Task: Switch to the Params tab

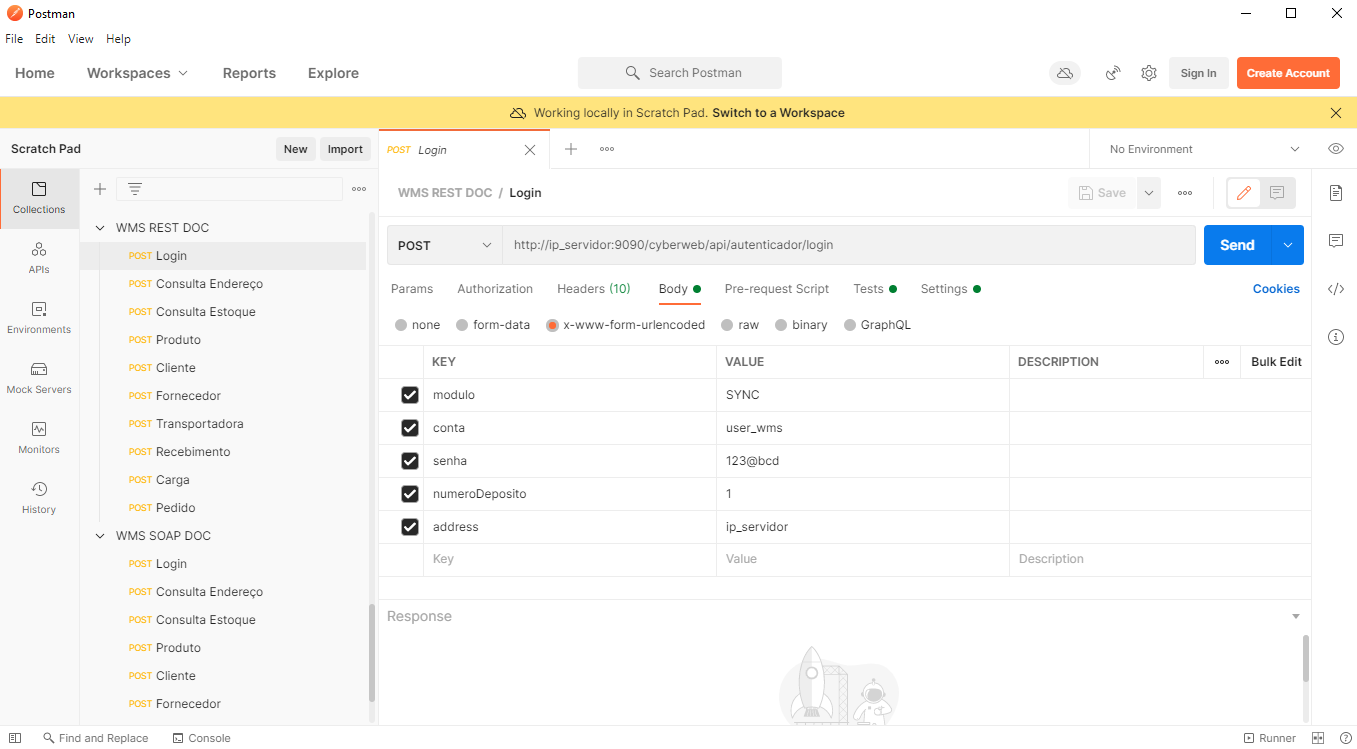Action: (412, 289)
